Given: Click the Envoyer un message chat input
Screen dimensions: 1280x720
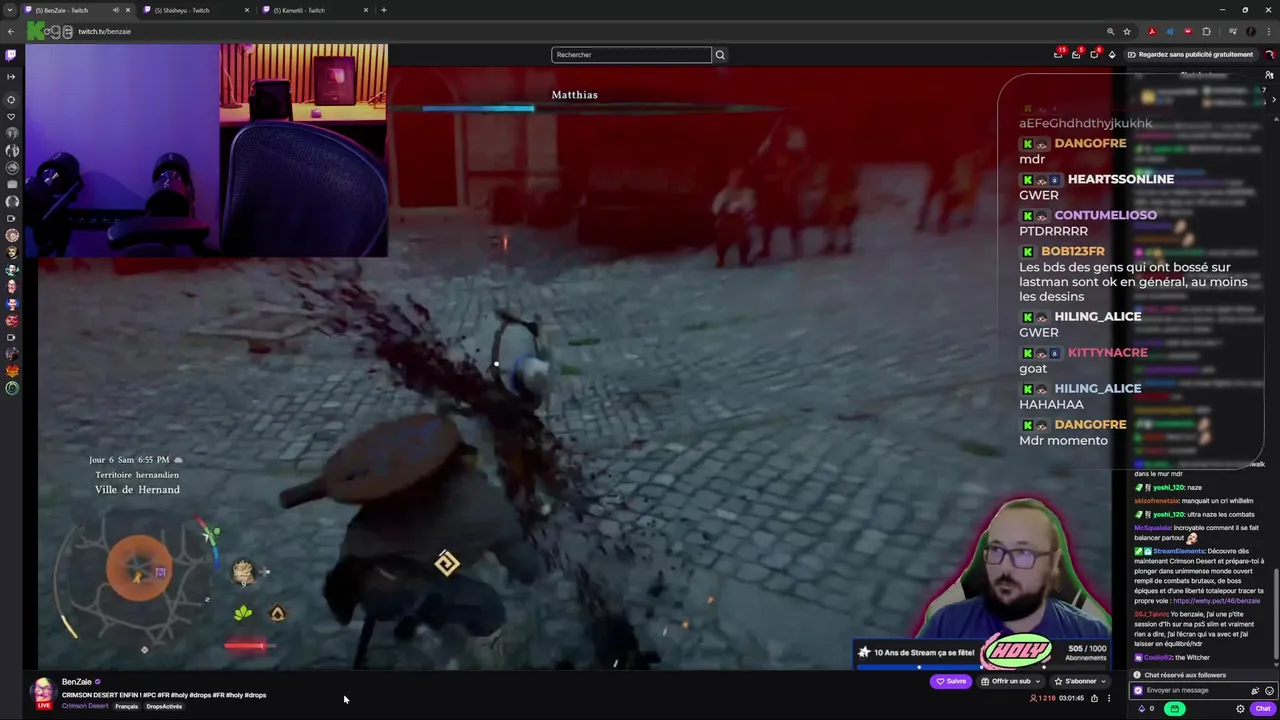Looking at the screenshot, I should pyautogui.click(x=1190, y=690).
